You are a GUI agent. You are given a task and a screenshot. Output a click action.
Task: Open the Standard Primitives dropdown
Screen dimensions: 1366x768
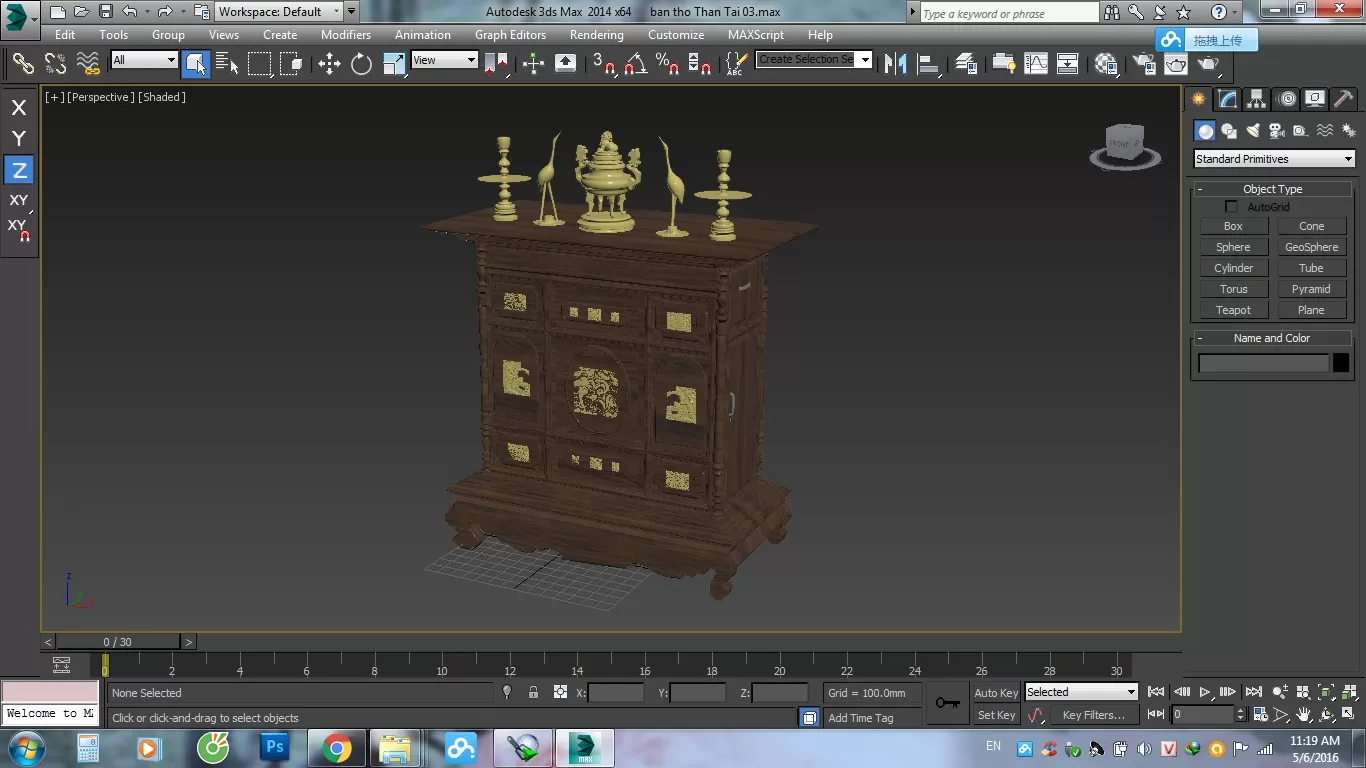point(1272,158)
